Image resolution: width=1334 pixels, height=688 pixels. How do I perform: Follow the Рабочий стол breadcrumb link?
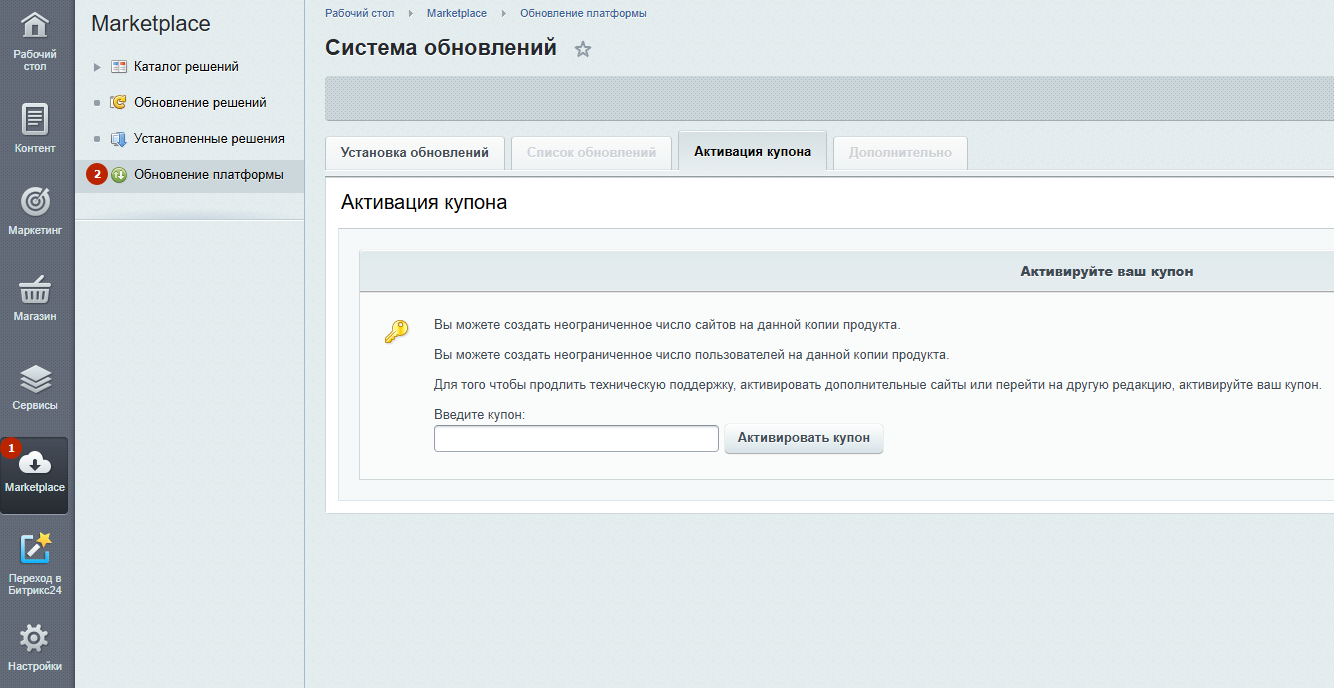click(359, 13)
